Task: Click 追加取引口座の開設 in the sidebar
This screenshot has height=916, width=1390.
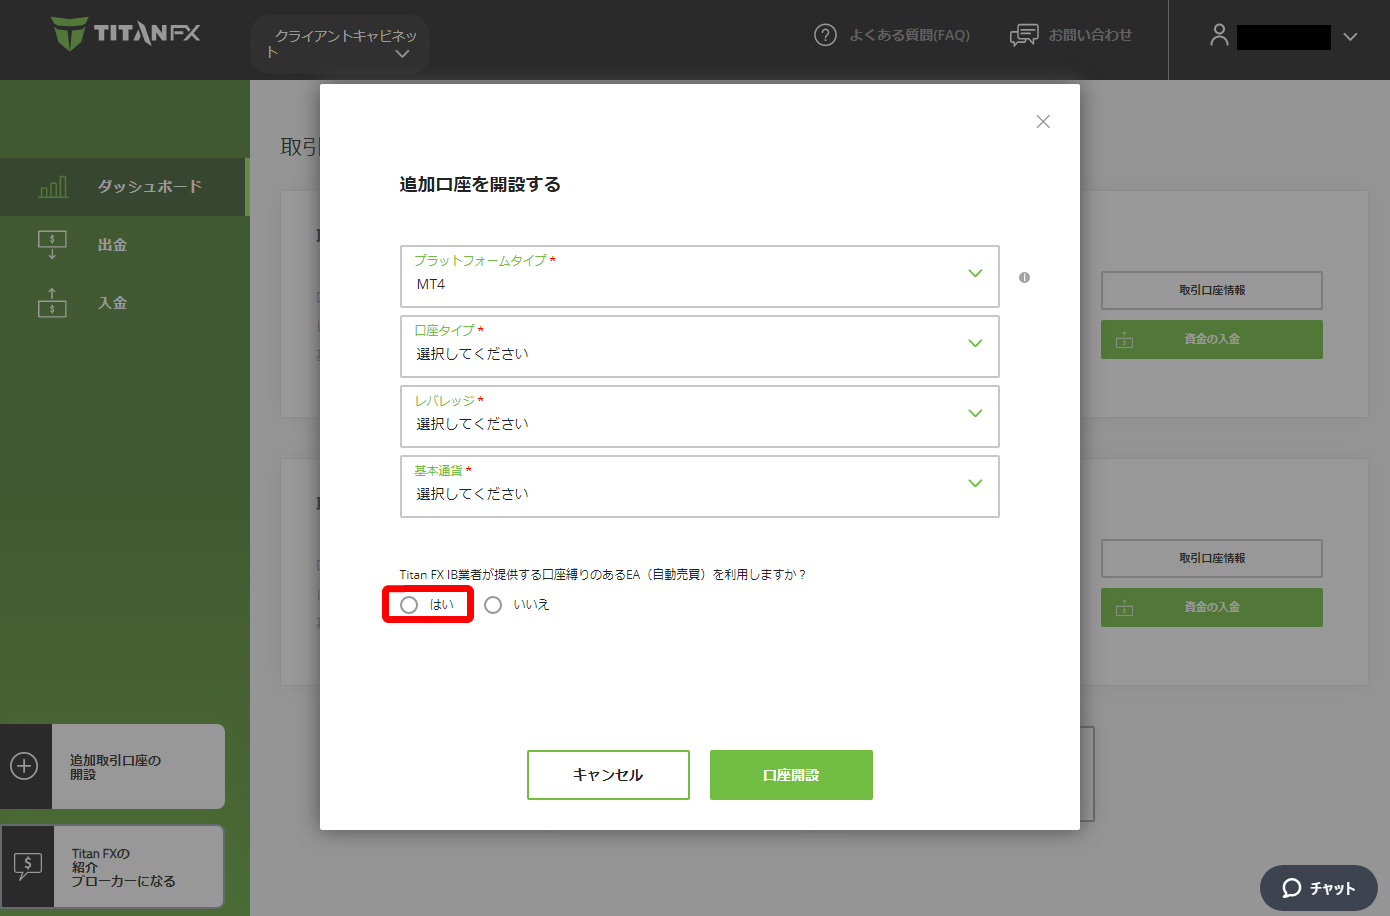Action: click(x=112, y=767)
